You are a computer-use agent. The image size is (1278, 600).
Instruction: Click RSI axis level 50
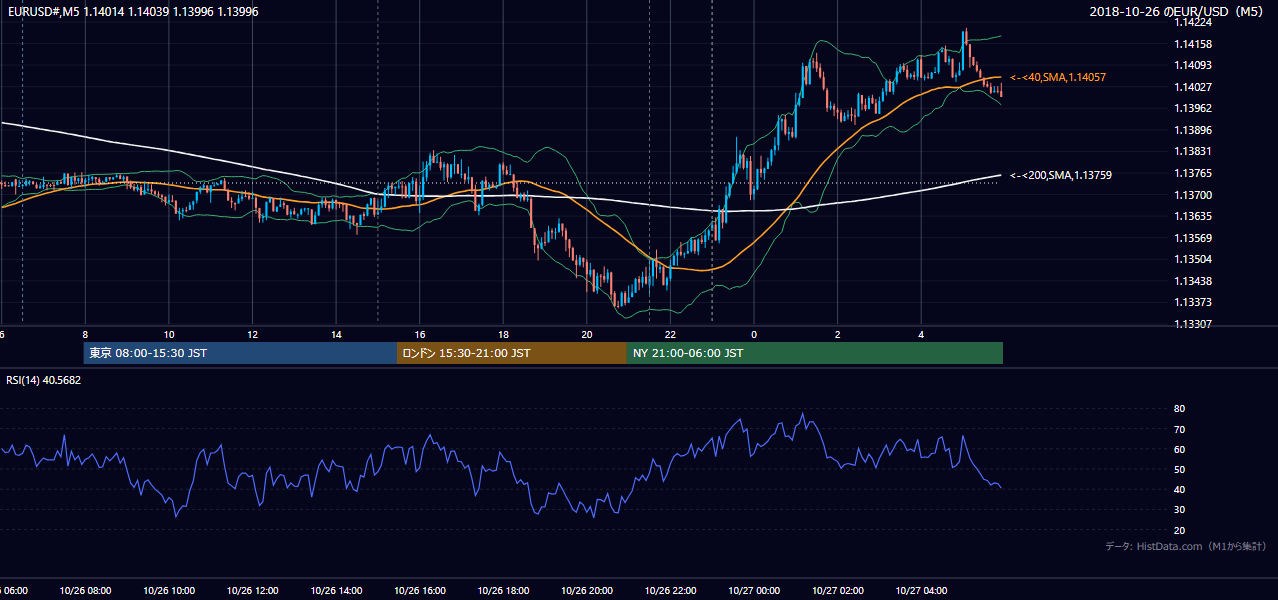pos(1179,469)
